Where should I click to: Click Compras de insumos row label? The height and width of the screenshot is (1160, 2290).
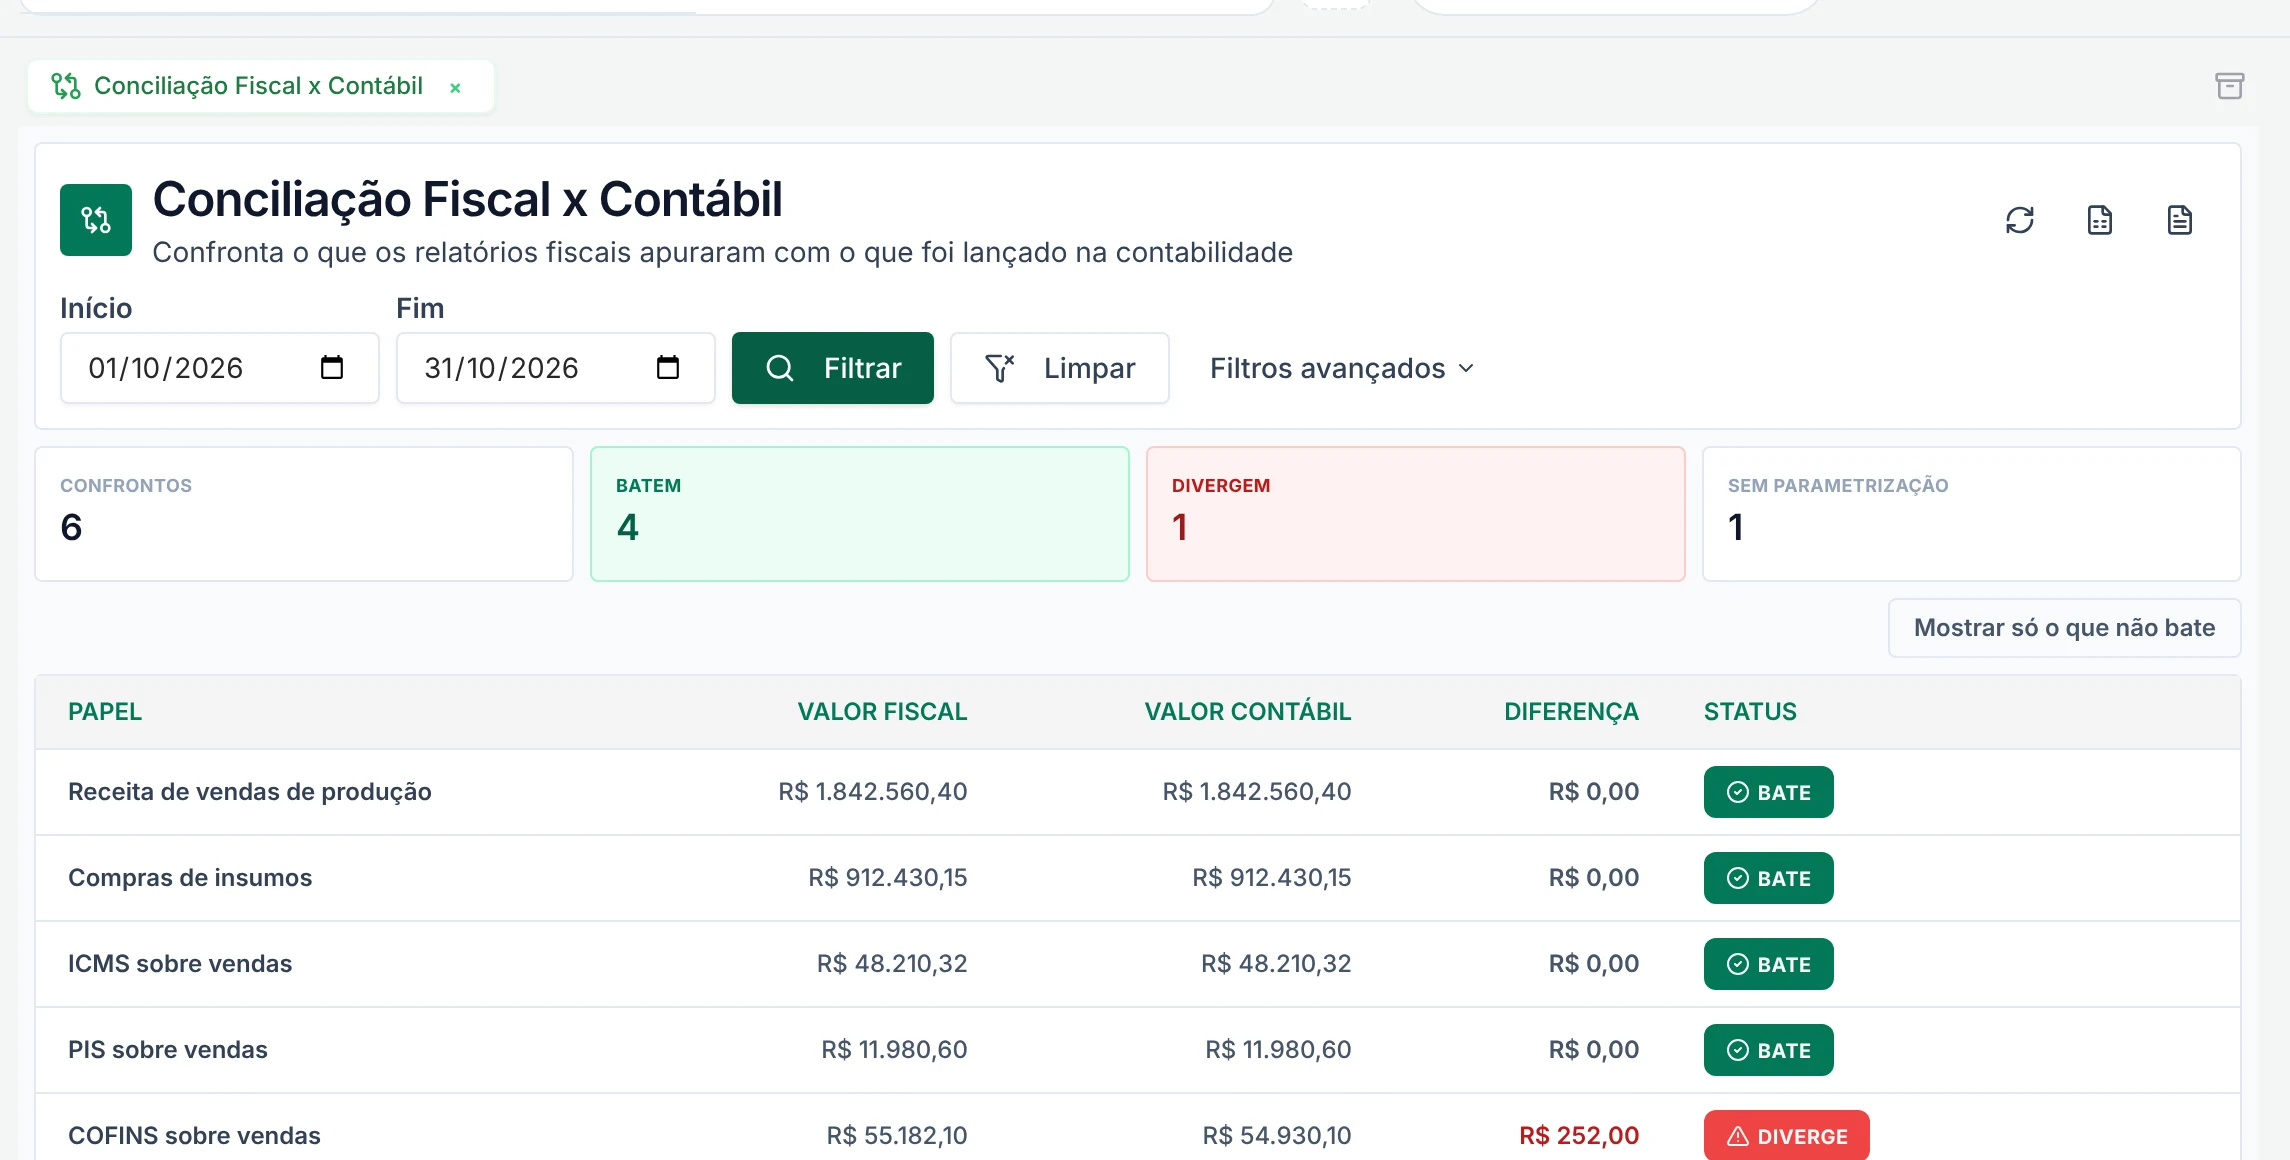tap(190, 878)
